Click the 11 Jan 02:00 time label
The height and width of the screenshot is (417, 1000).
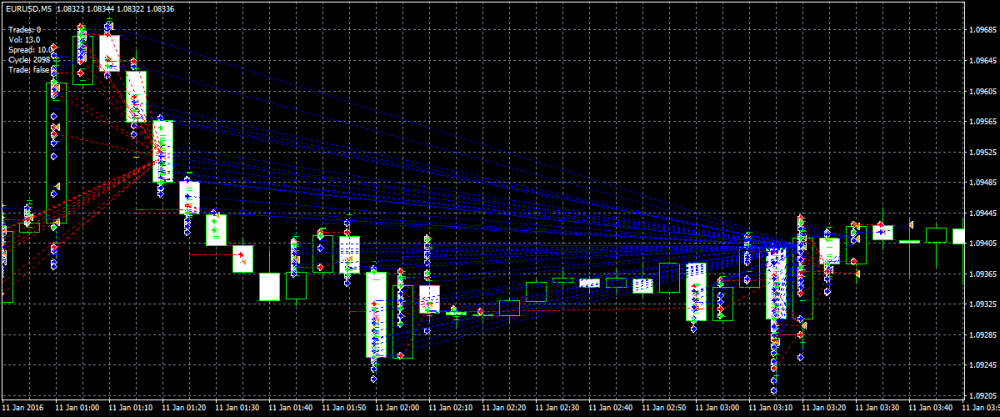[x=395, y=408]
